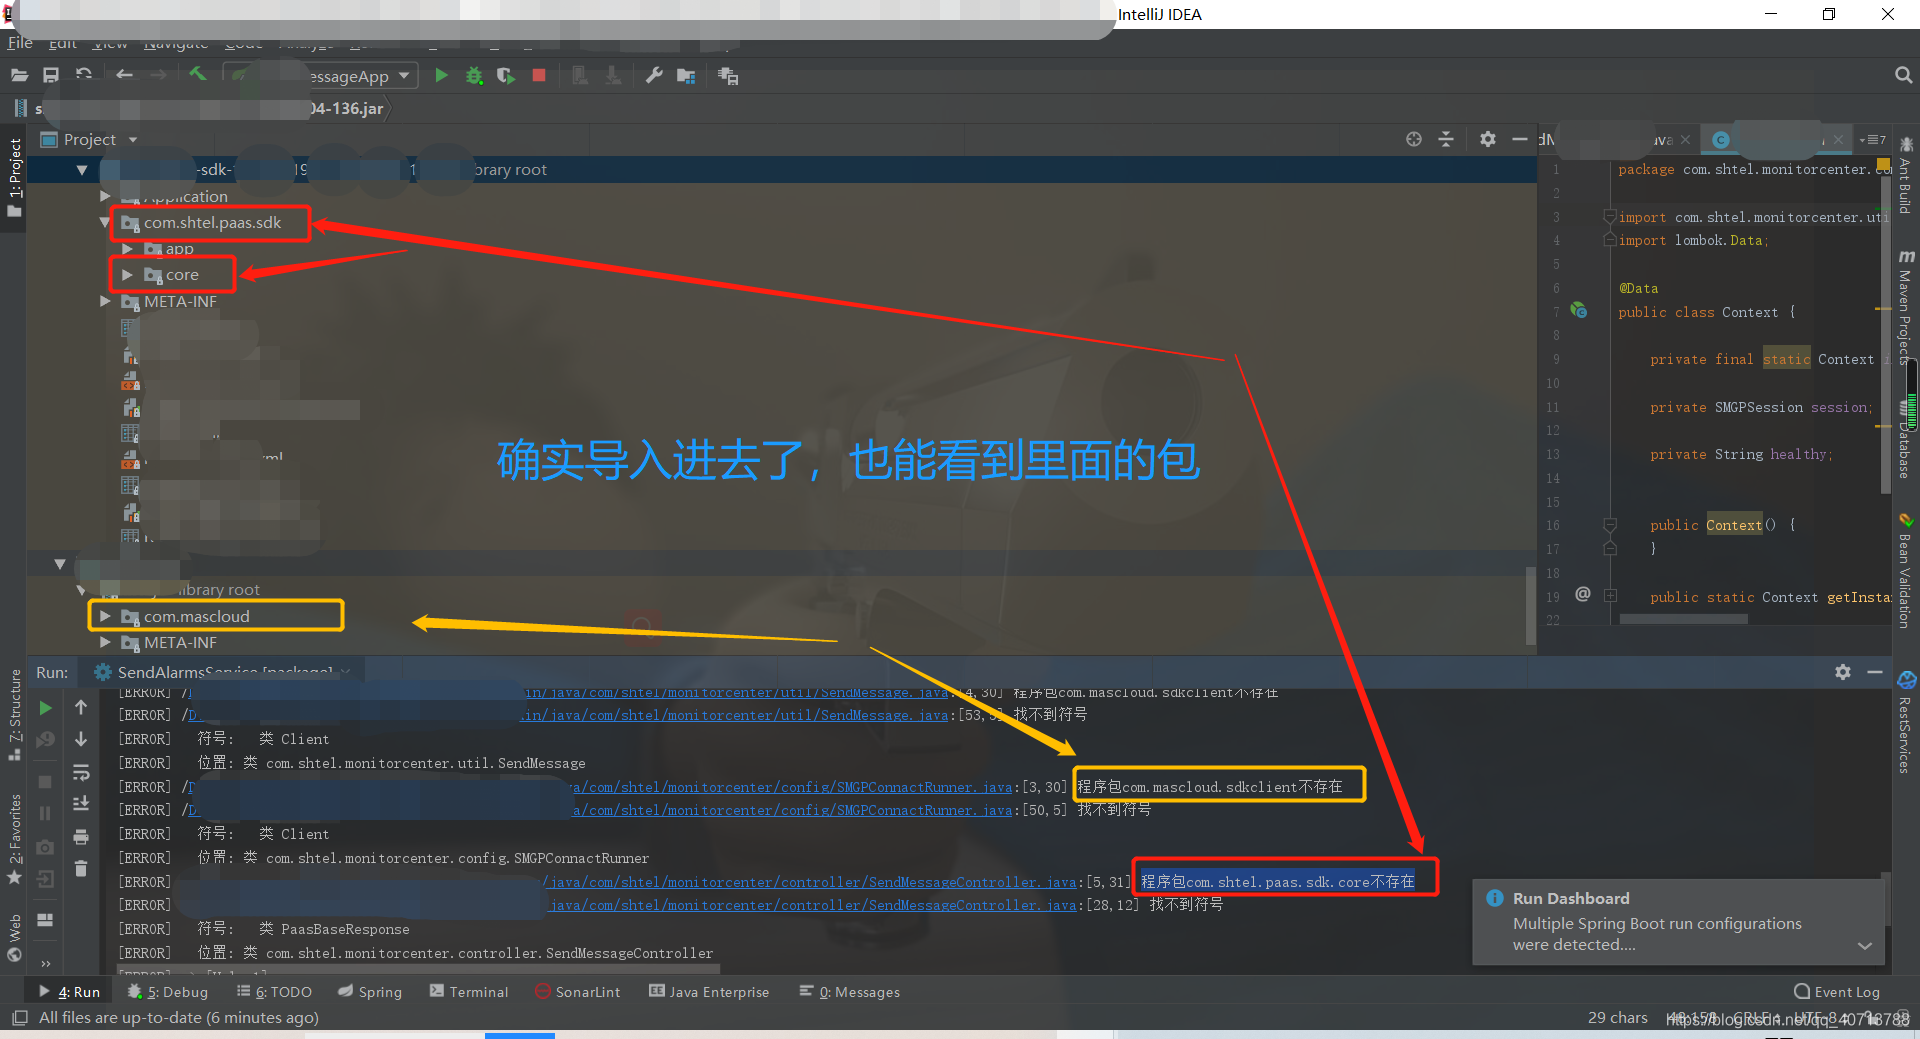Clear console with the trash icon
1920x1039 pixels.
point(81,869)
